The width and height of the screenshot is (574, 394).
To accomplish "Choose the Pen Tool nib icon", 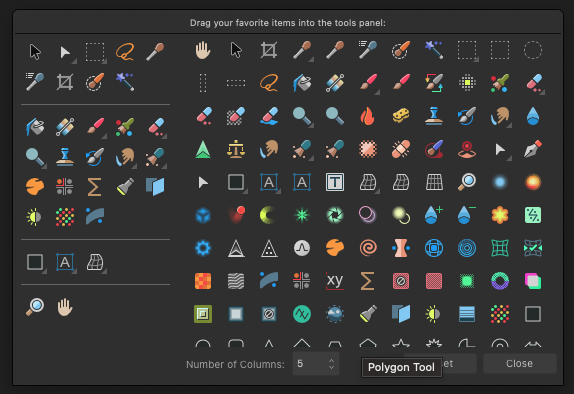I will 533,149.
